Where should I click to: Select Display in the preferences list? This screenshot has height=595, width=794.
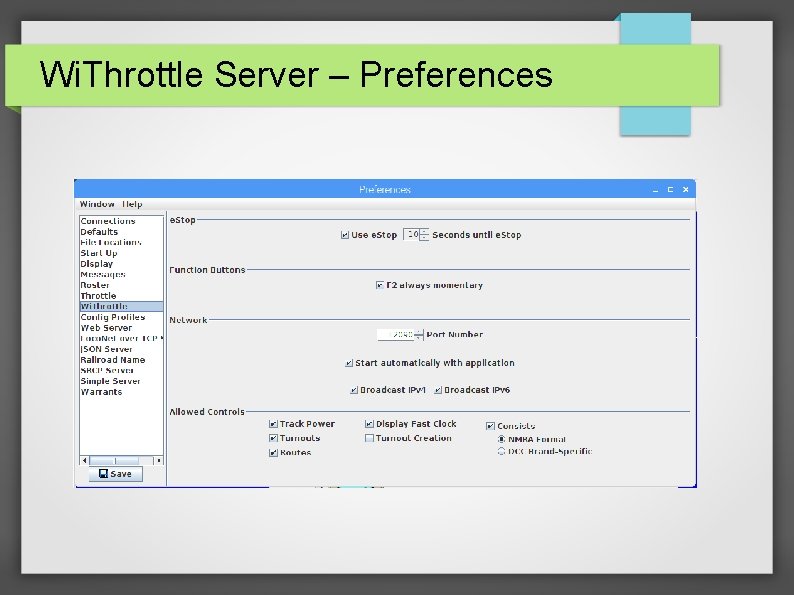(122, 263)
